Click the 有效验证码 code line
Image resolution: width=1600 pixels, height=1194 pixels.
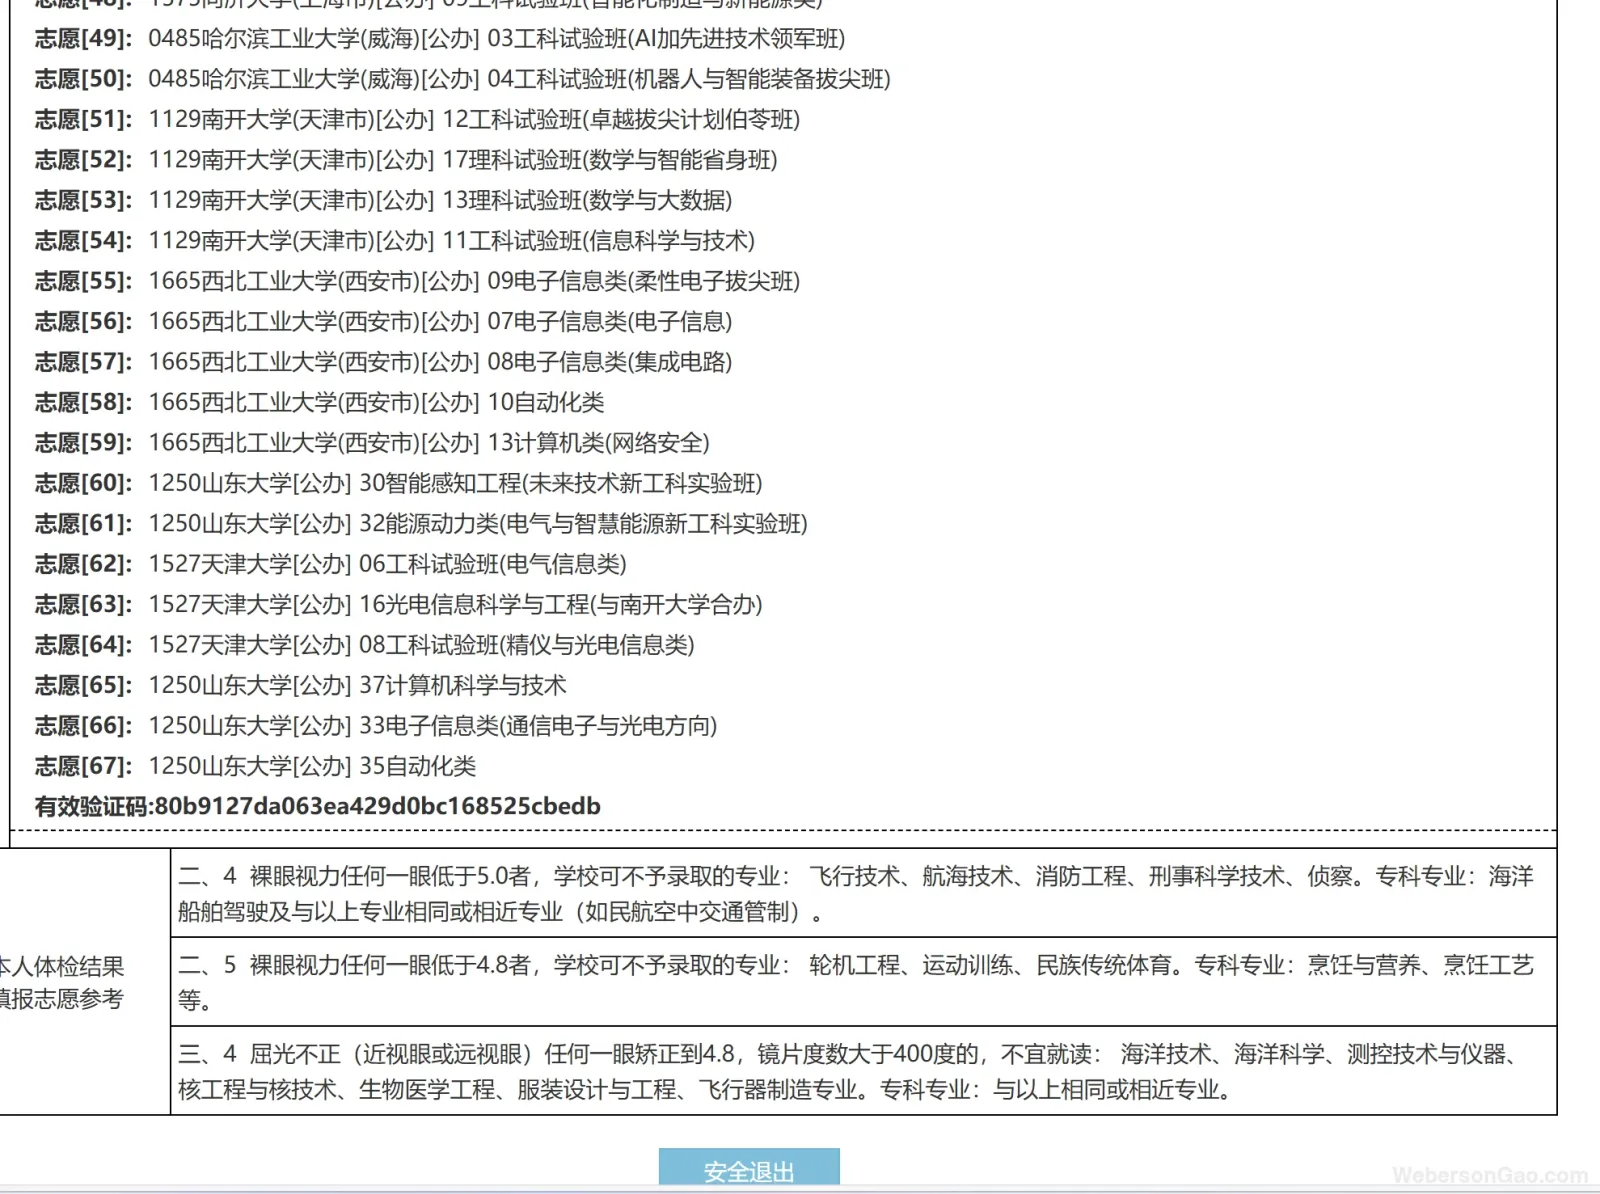pos(318,806)
